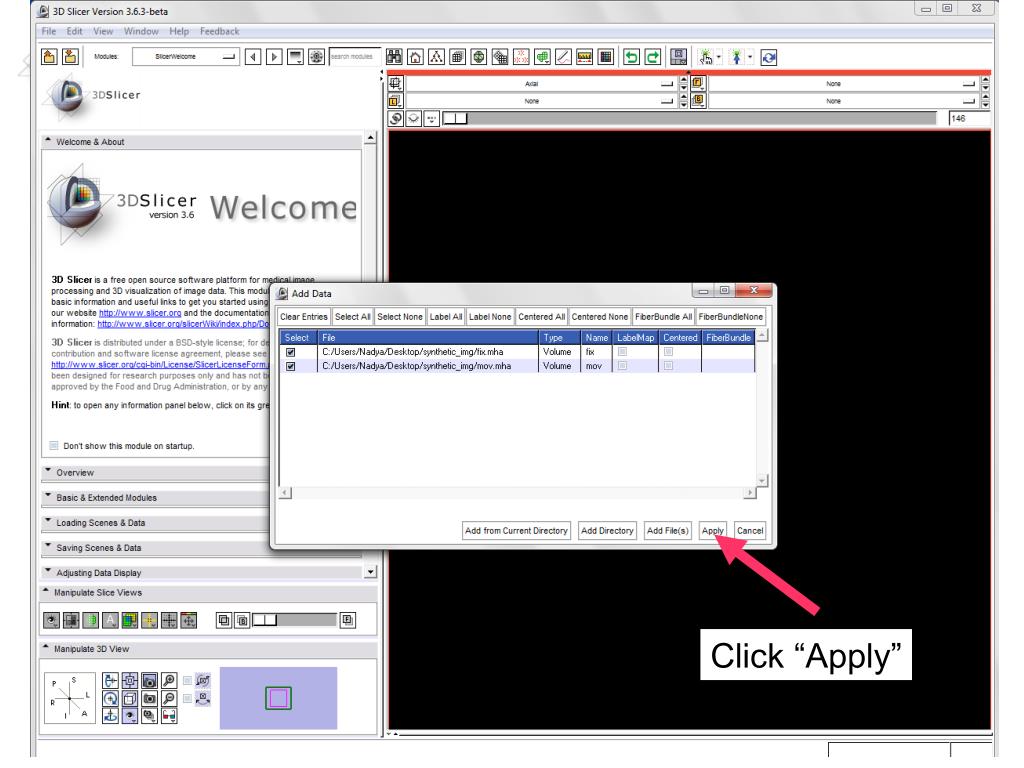The height and width of the screenshot is (768, 1024).
Task: Click the tree hierarchy data module icon
Action: 436,57
